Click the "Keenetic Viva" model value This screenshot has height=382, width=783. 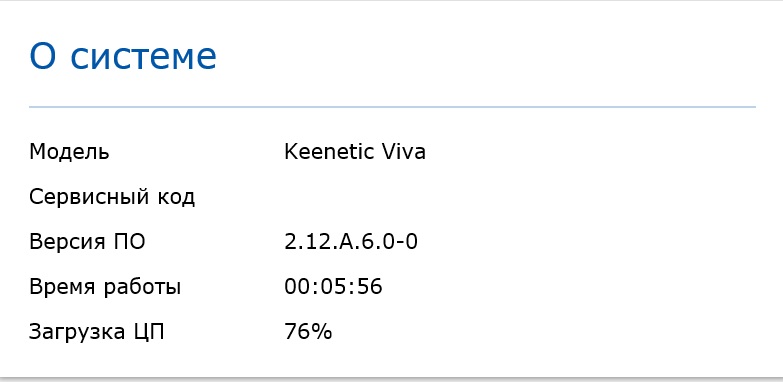pyautogui.click(x=355, y=152)
